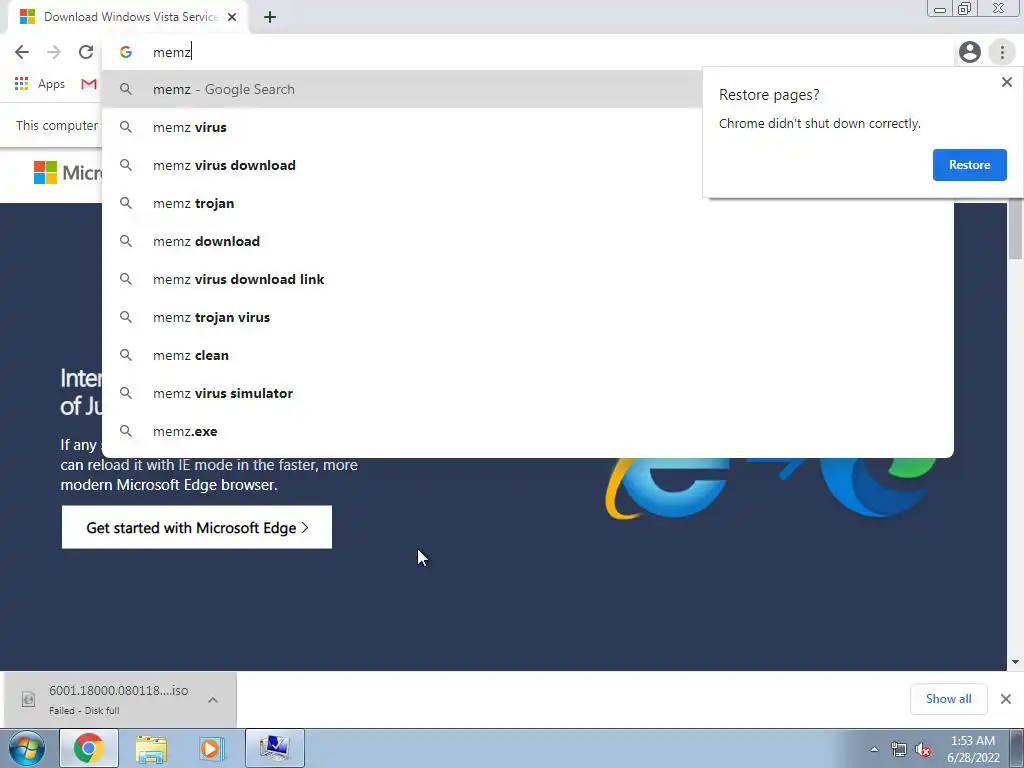1024x768 pixels.
Task: Open Chrome's three-dot menu
Action: 1002,52
